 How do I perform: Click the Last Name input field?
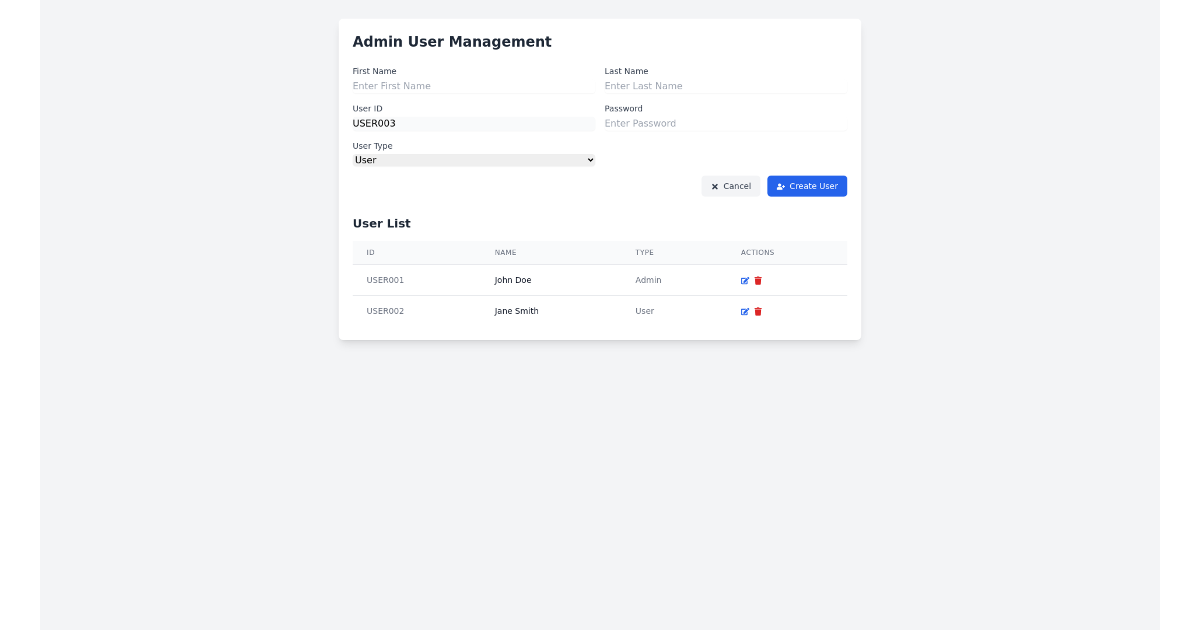pyautogui.click(x=725, y=86)
